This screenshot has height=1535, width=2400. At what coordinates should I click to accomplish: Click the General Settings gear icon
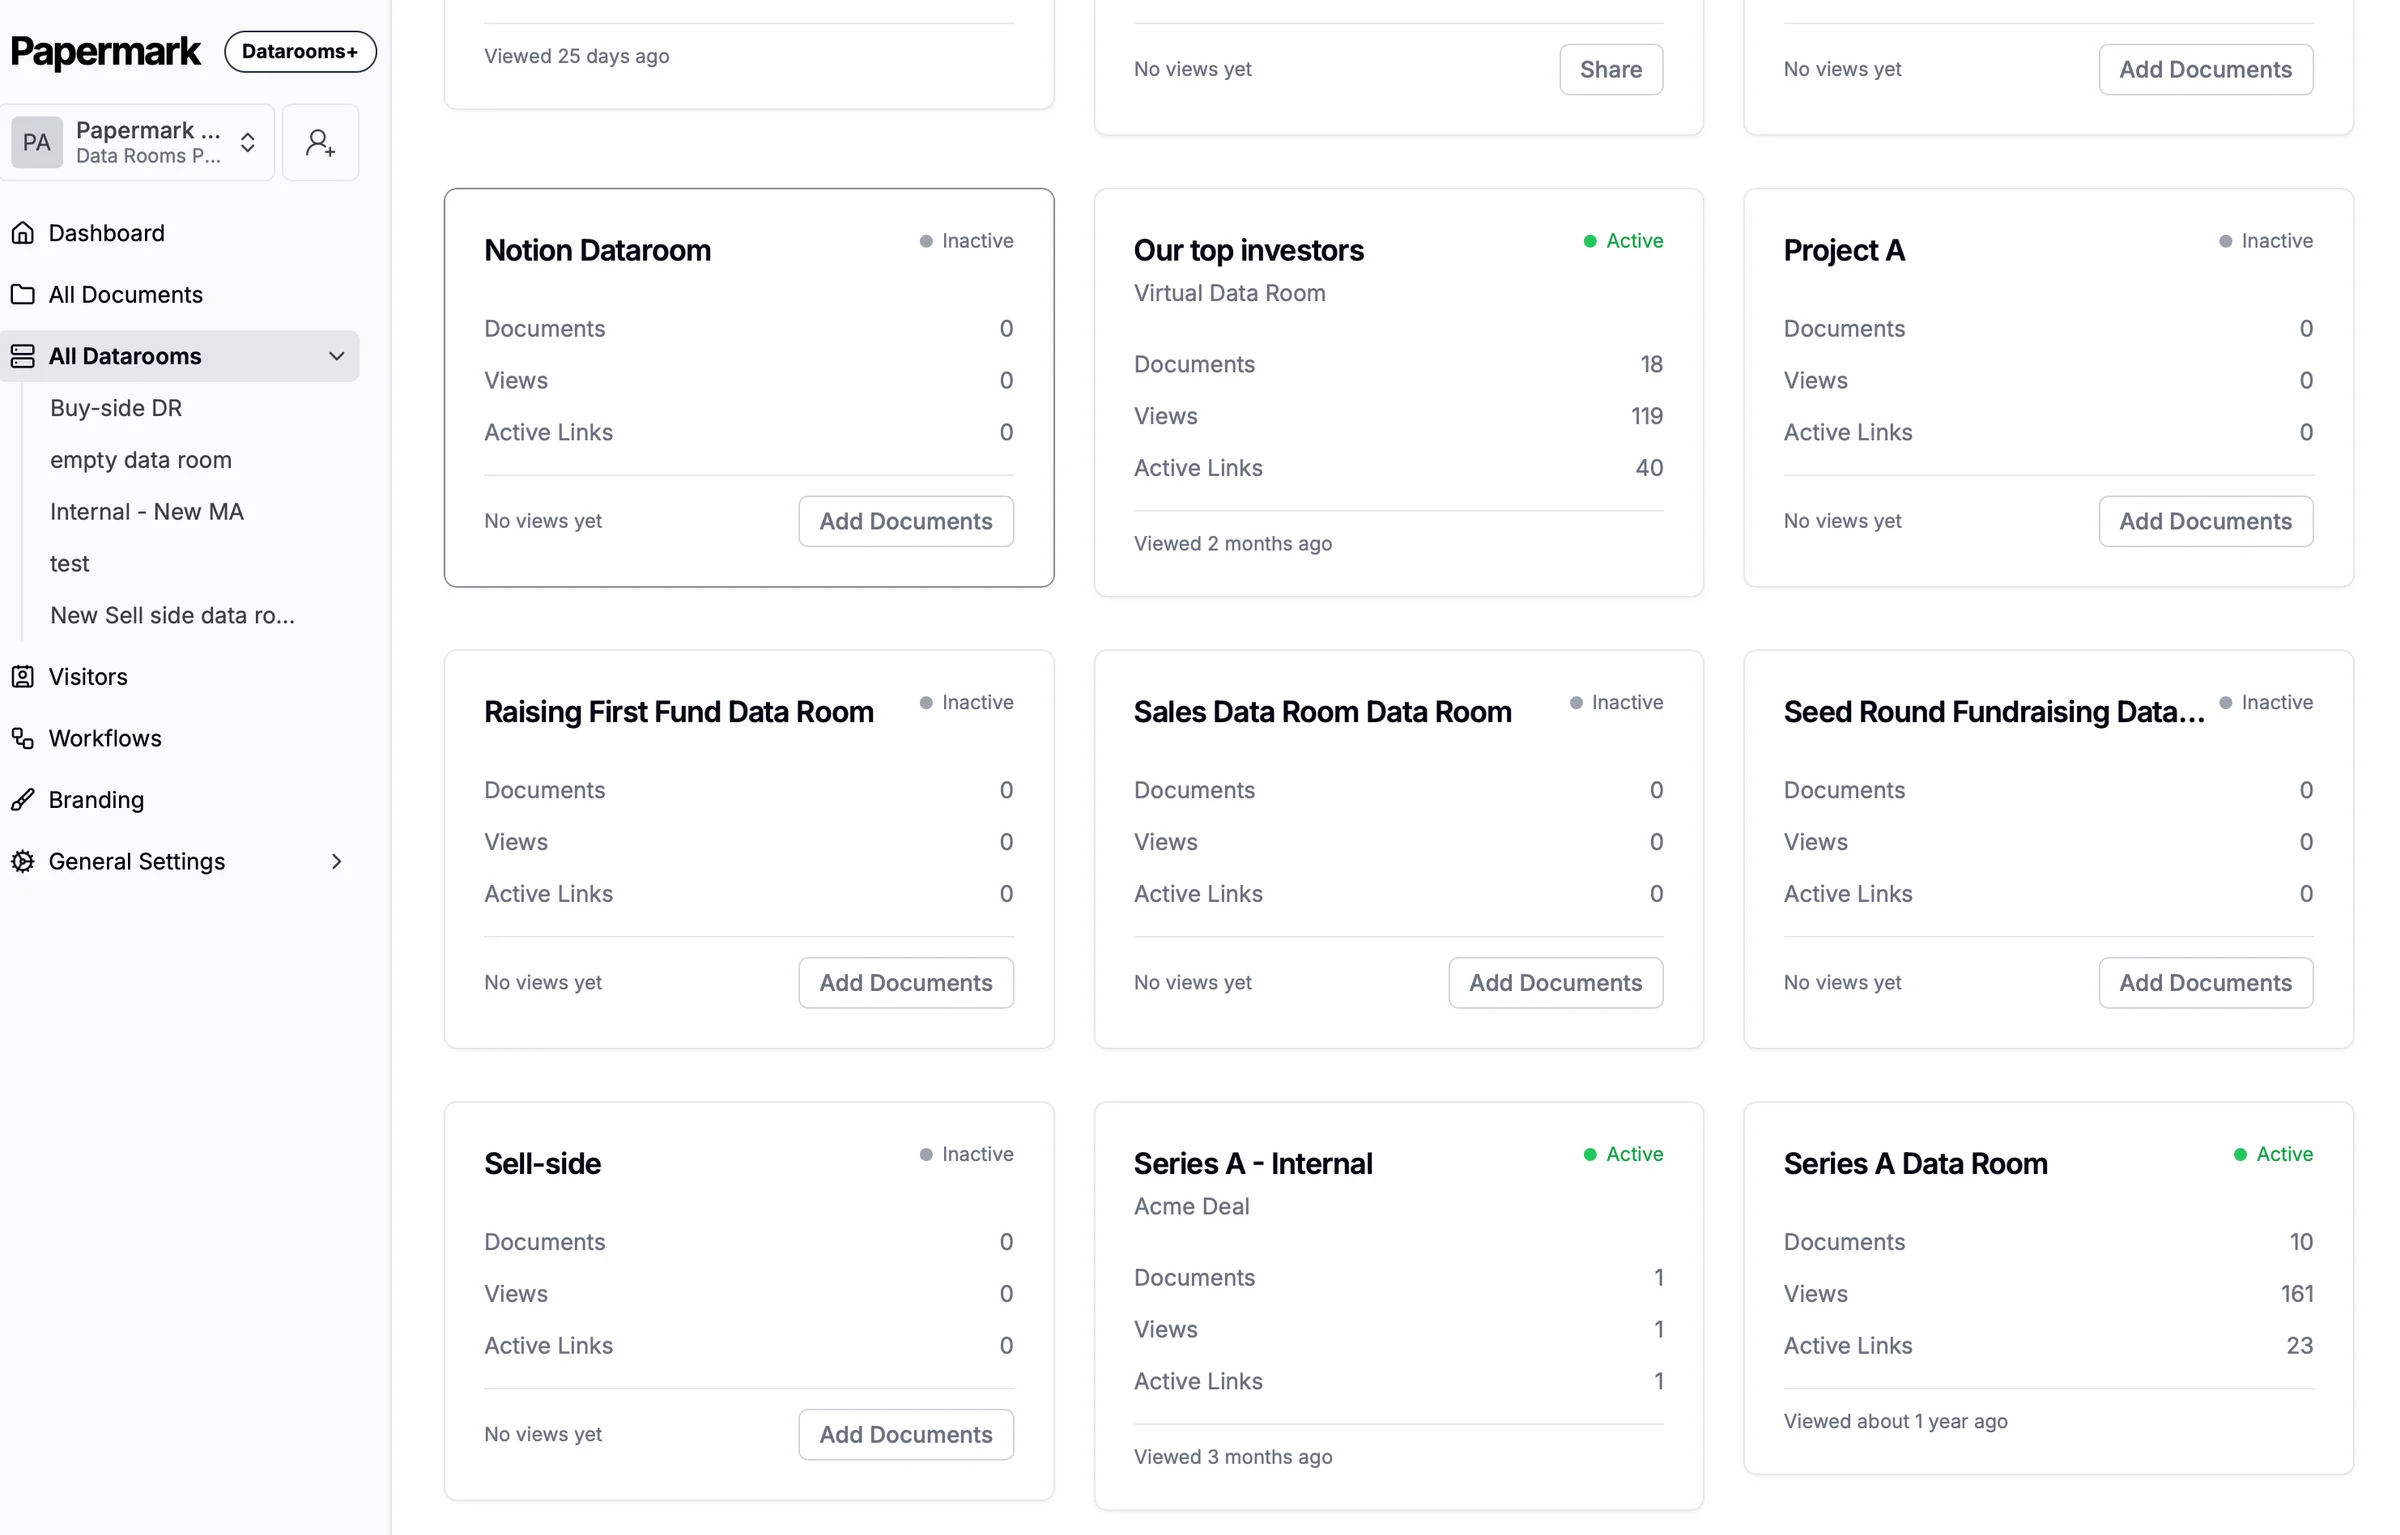tap(22, 861)
